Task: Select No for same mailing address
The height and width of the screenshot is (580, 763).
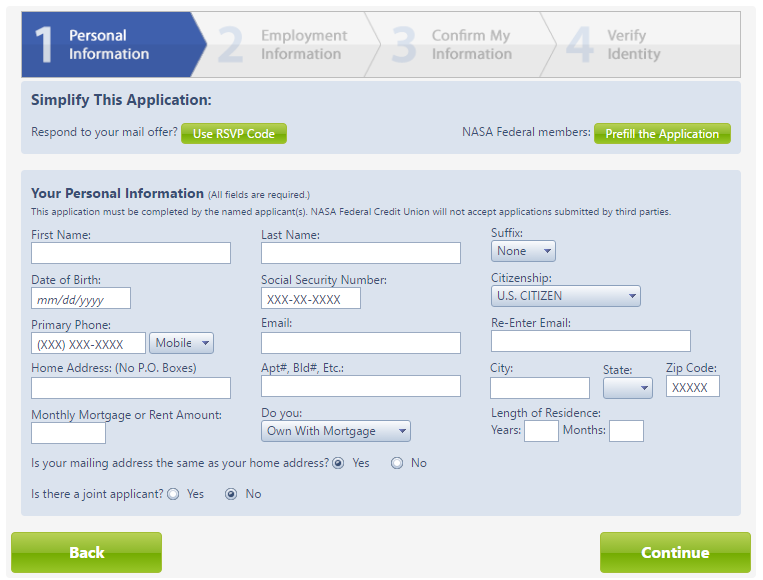Action: (397, 463)
